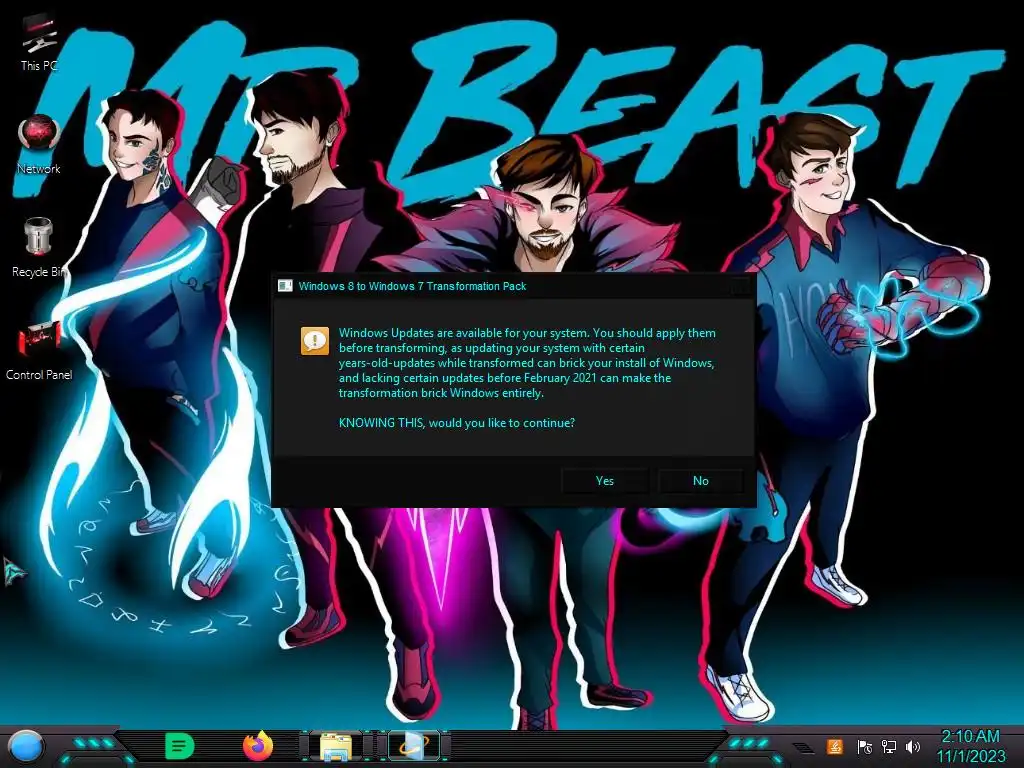Switch to the Transformation Pack taskbar item
This screenshot has height=768, width=1024.
point(413,746)
